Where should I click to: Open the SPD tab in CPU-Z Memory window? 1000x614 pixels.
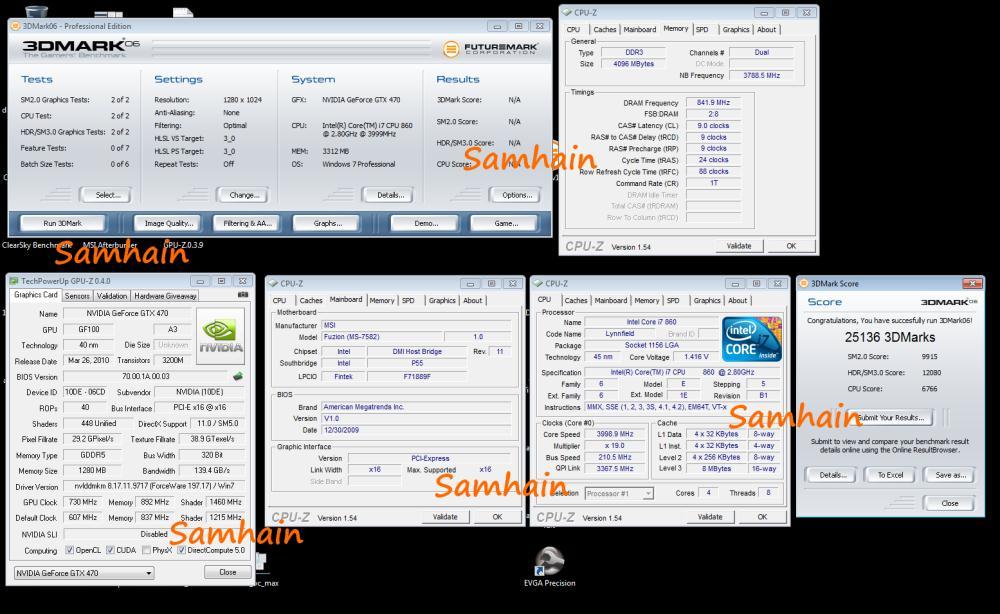[x=702, y=29]
